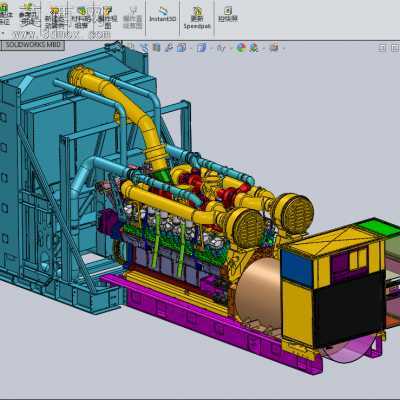Toggle Instant3D mode
The image size is (400, 400).
162,15
